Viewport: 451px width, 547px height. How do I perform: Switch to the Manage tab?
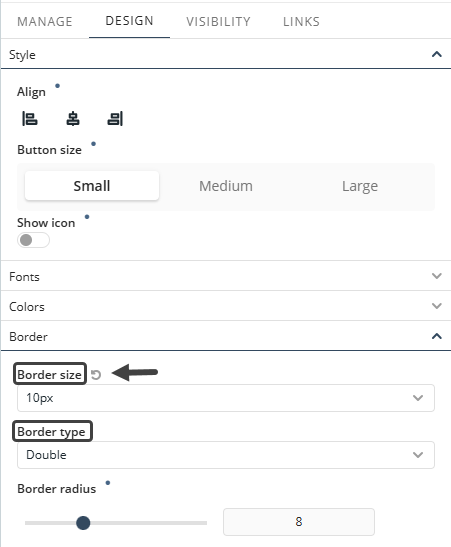[x=45, y=22]
